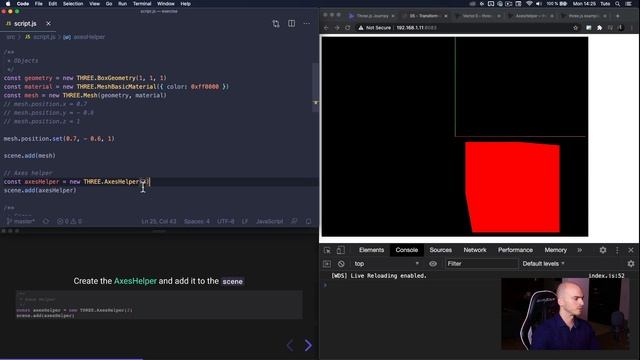Open the Wi-Fi menu bar icon
The image size is (640, 360).
tap(529, 4)
